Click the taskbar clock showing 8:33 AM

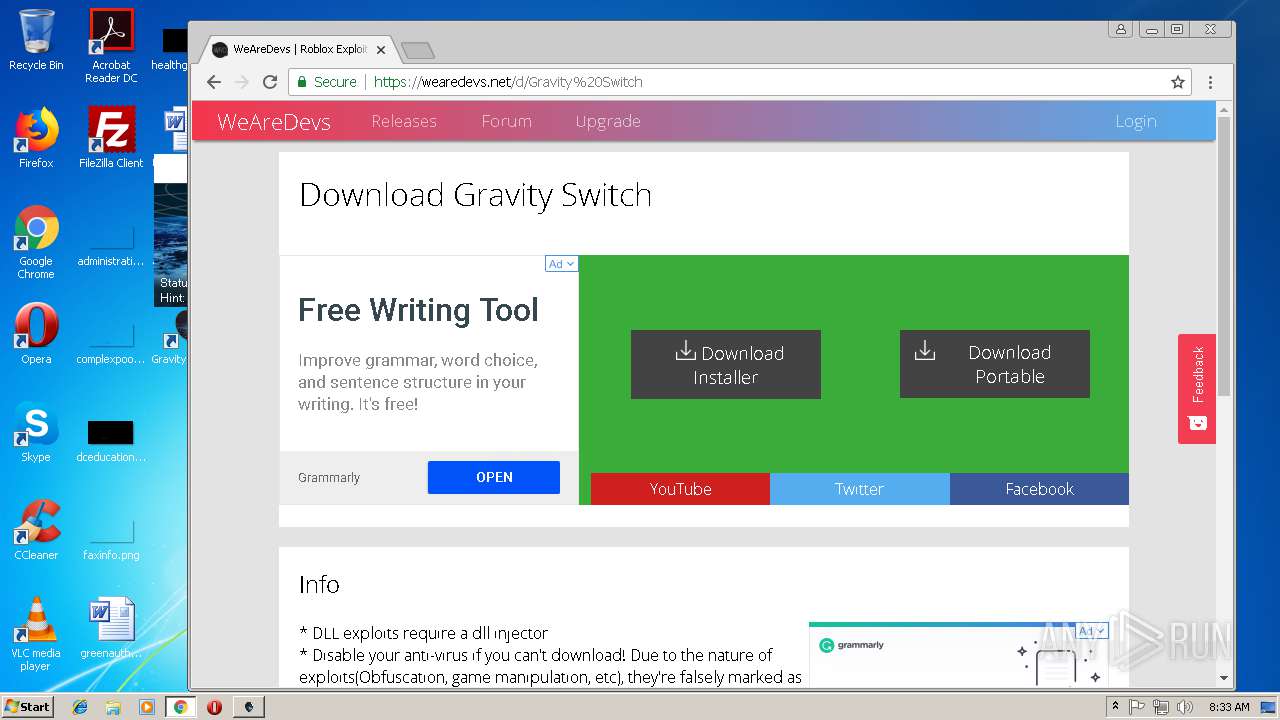(x=1229, y=706)
